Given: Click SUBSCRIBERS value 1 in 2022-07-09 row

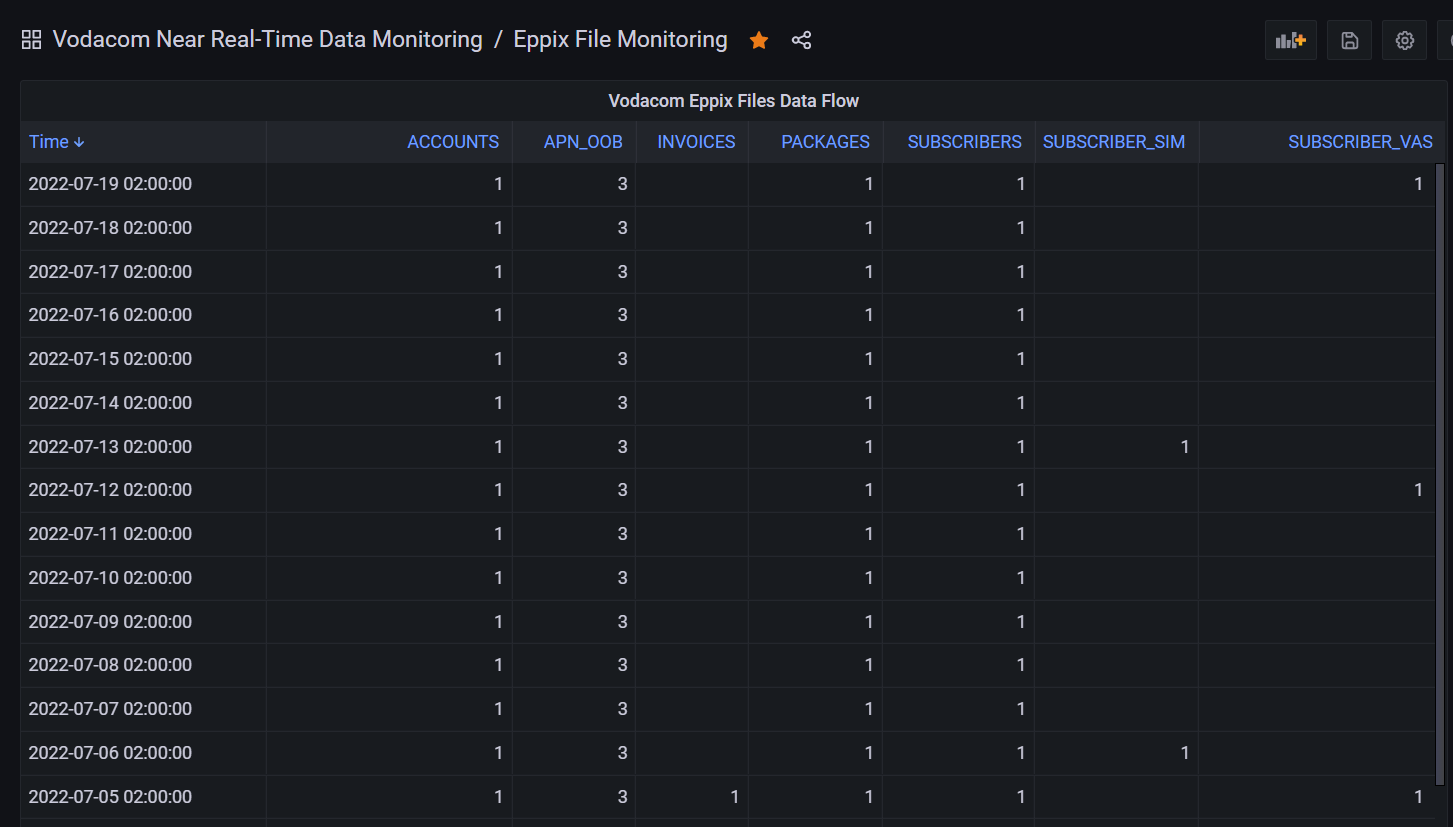Looking at the screenshot, I should [1021, 622].
